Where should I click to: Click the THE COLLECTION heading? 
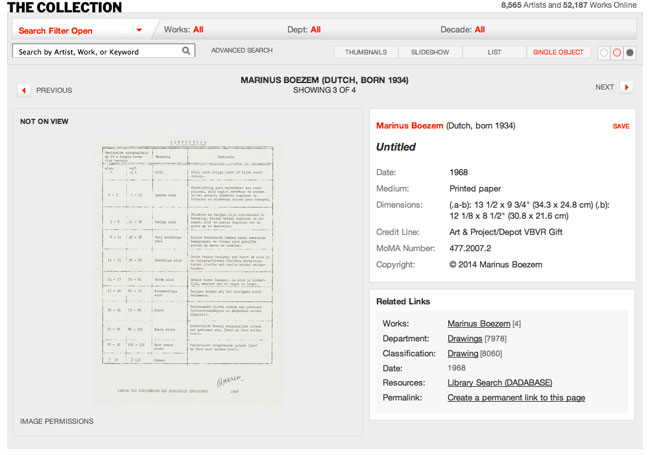[x=64, y=7]
